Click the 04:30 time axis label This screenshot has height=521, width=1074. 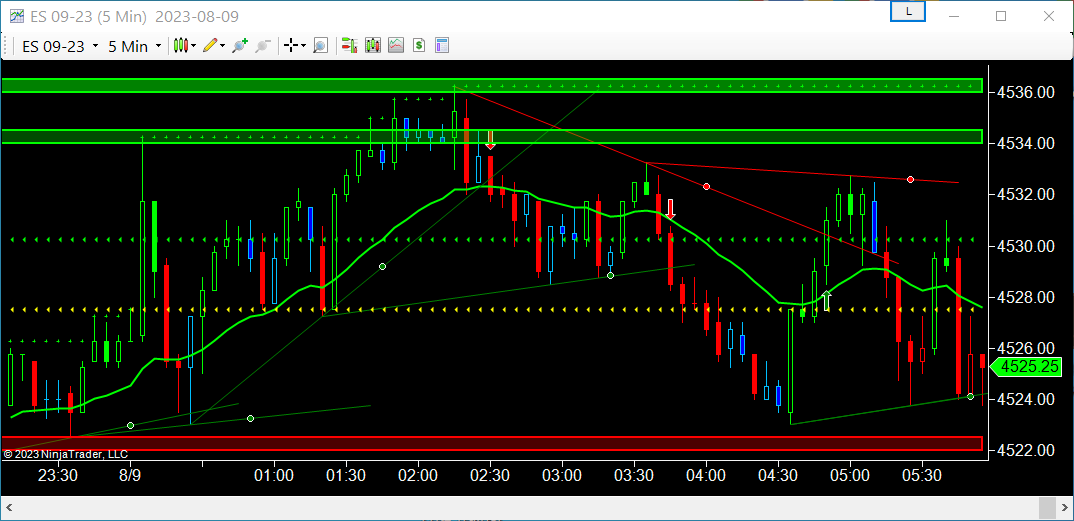pos(778,474)
